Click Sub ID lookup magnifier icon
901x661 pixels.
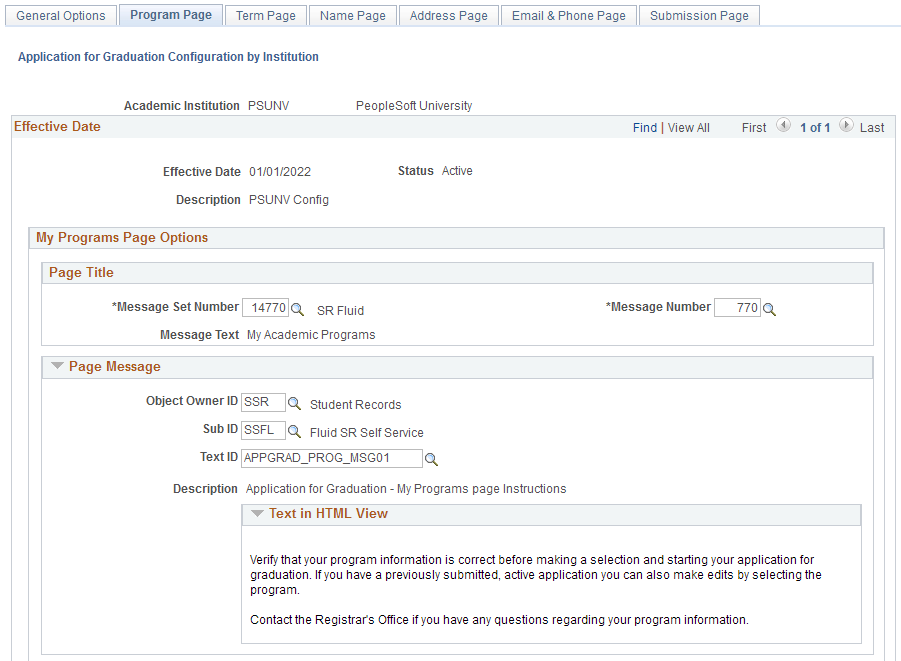pyautogui.click(x=294, y=431)
